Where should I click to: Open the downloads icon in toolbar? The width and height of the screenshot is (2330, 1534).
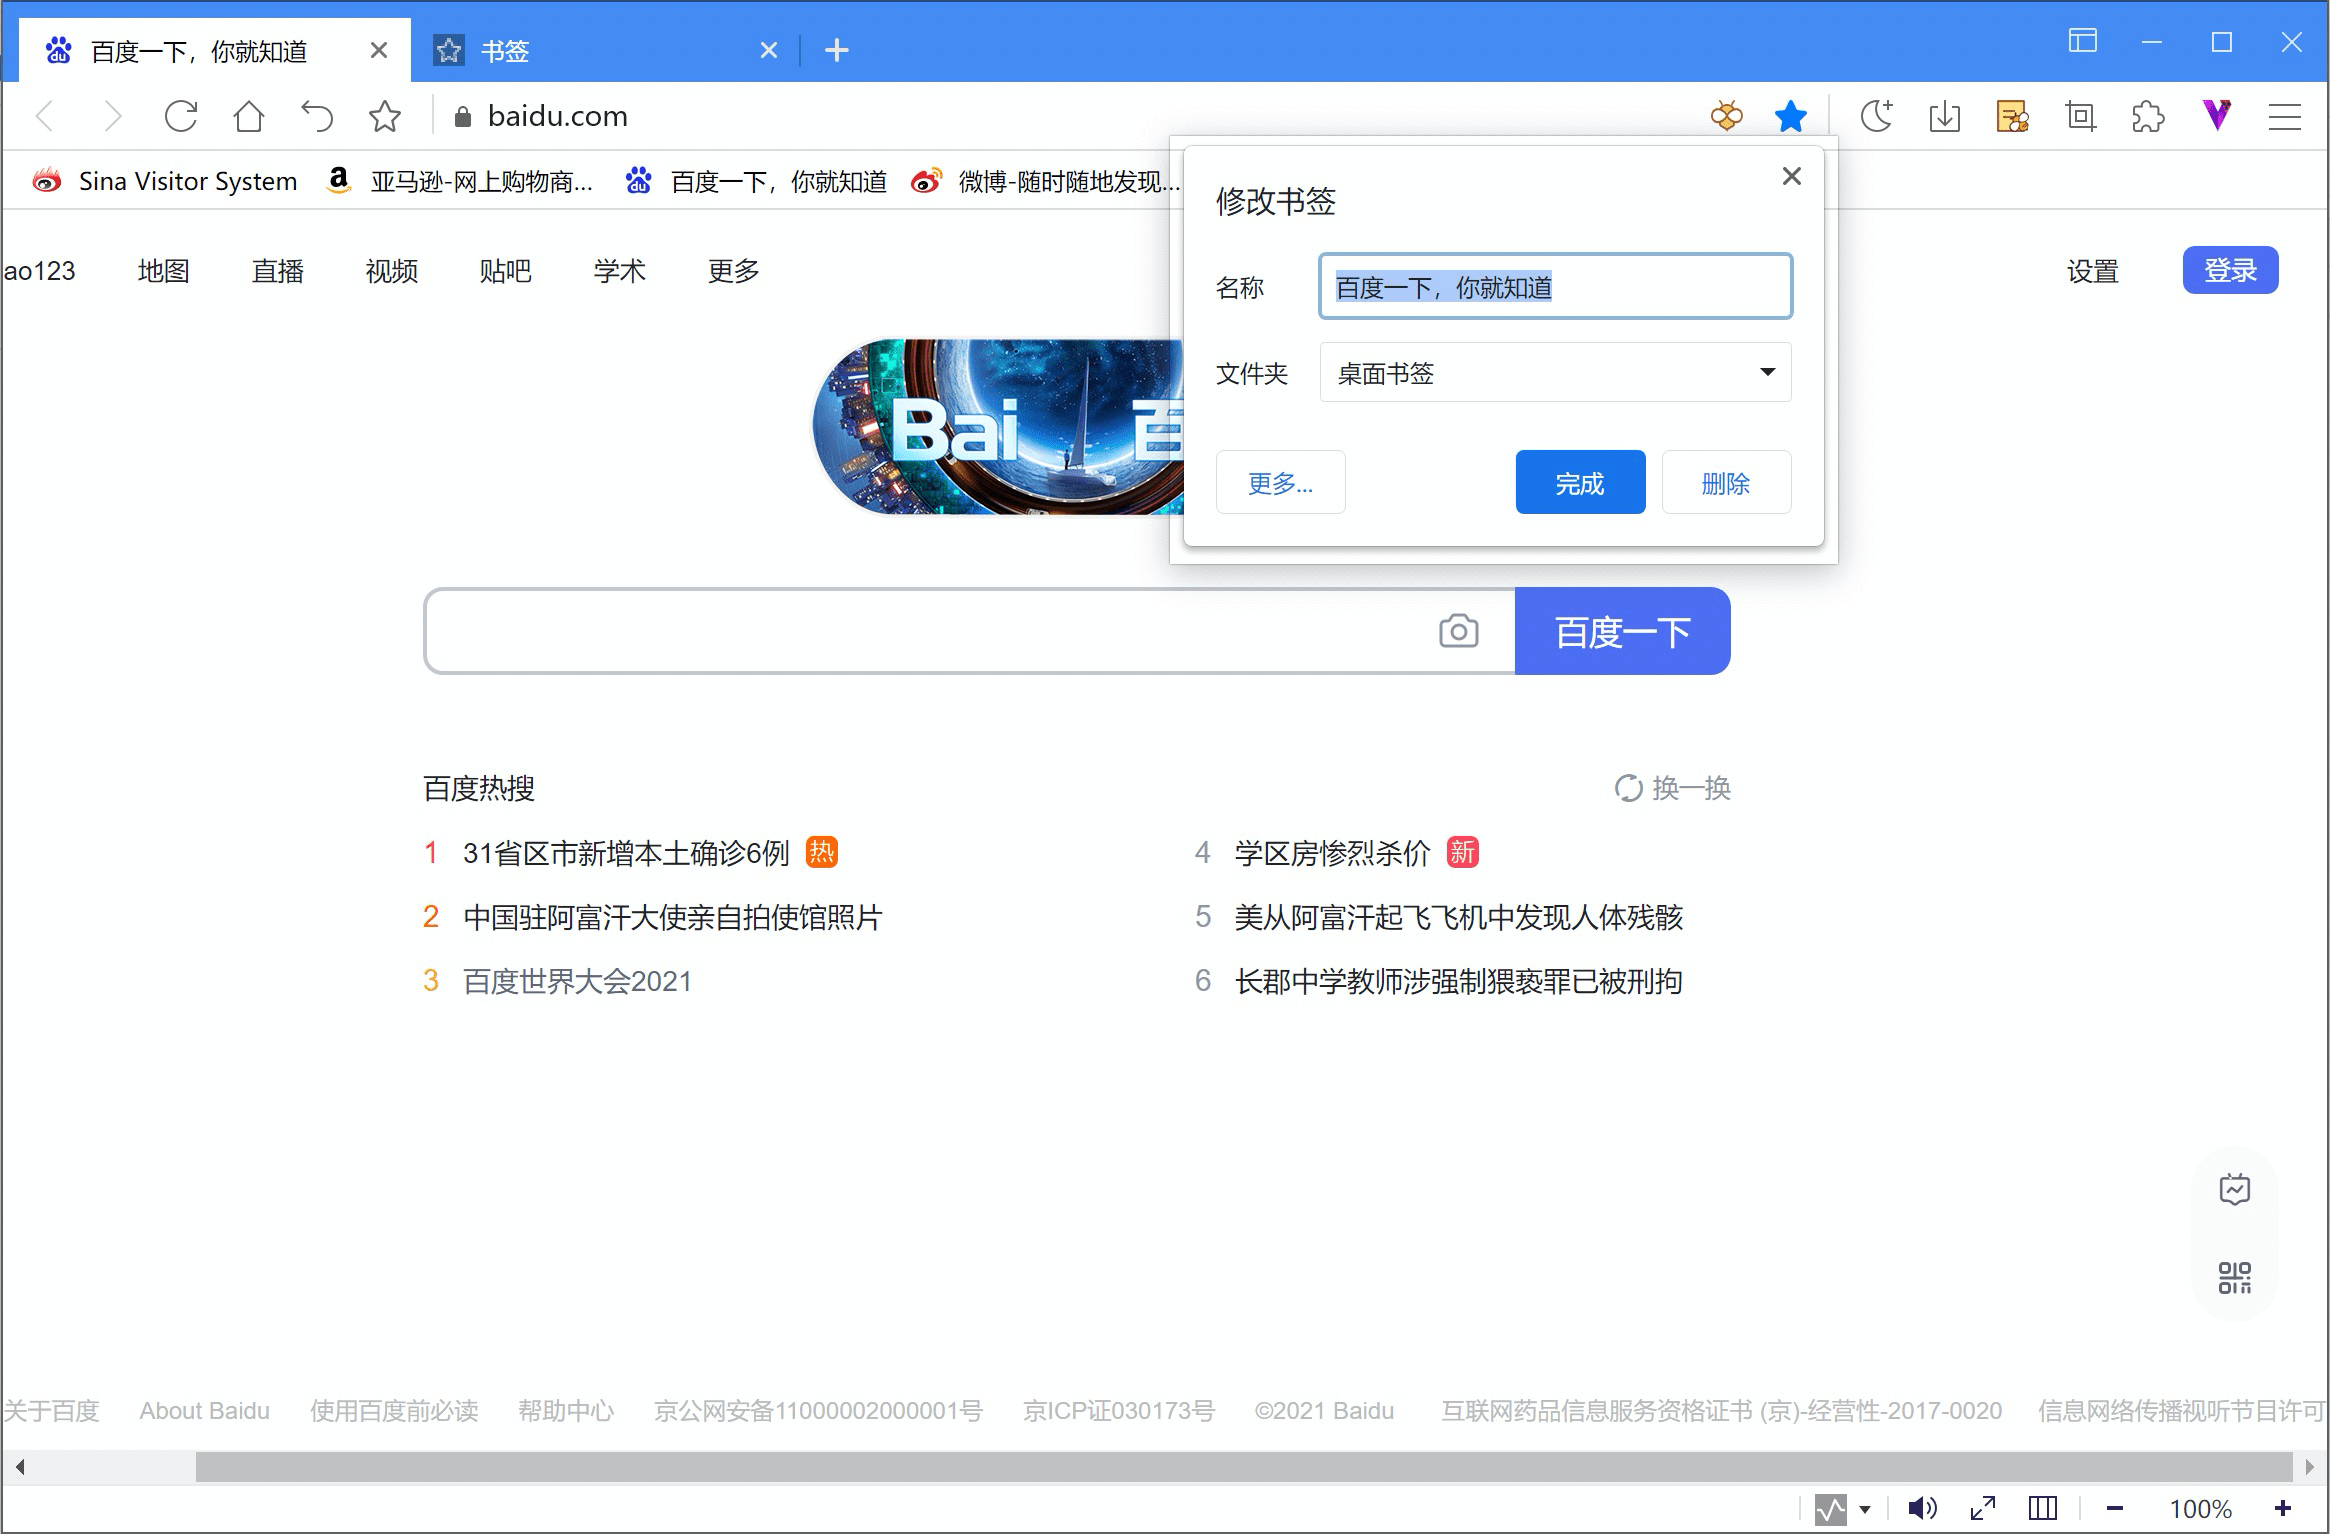coord(1944,117)
